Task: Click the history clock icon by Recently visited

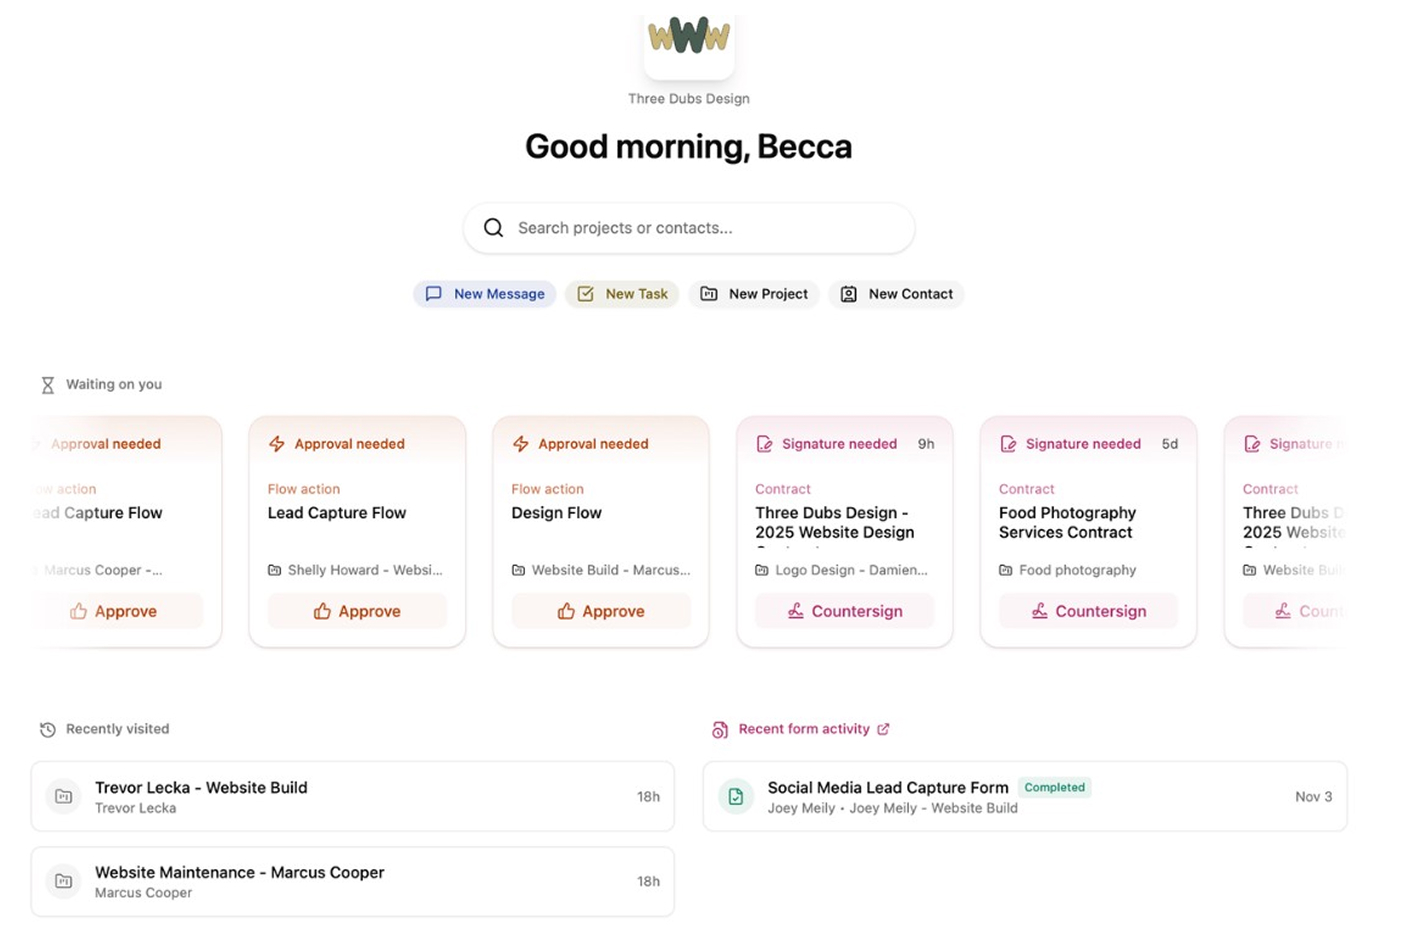Action: 47,730
